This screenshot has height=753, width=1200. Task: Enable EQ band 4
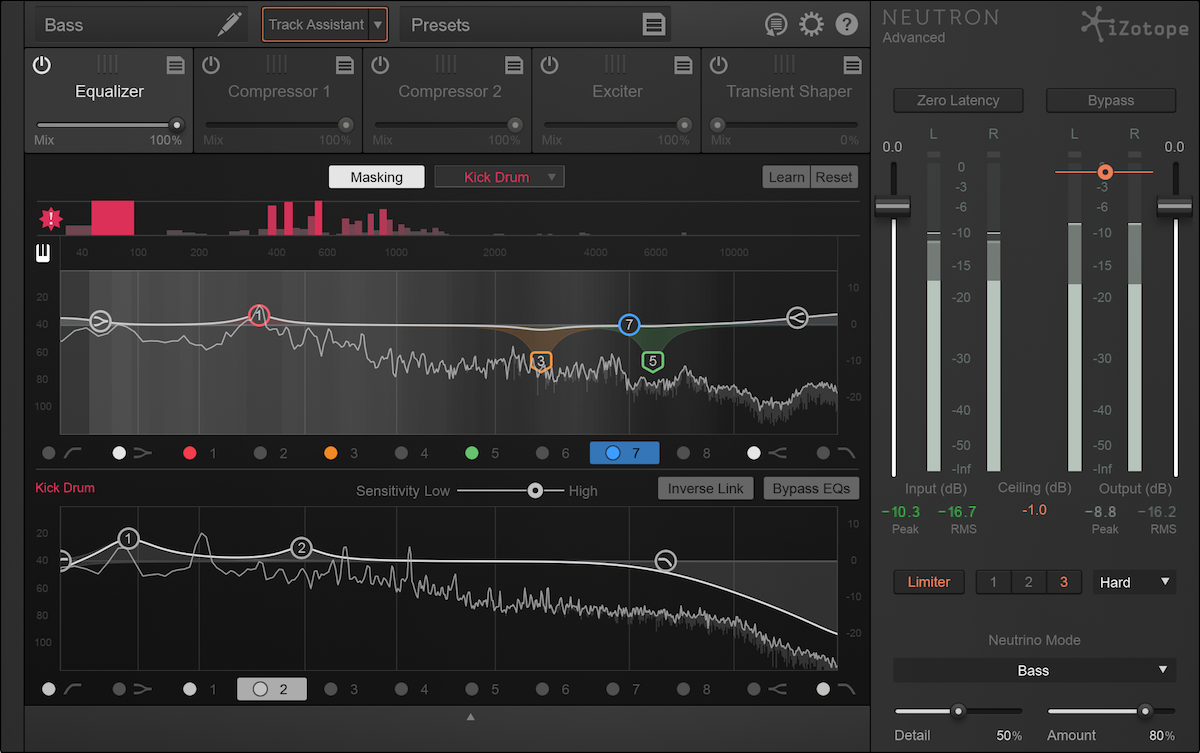[403, 453]
